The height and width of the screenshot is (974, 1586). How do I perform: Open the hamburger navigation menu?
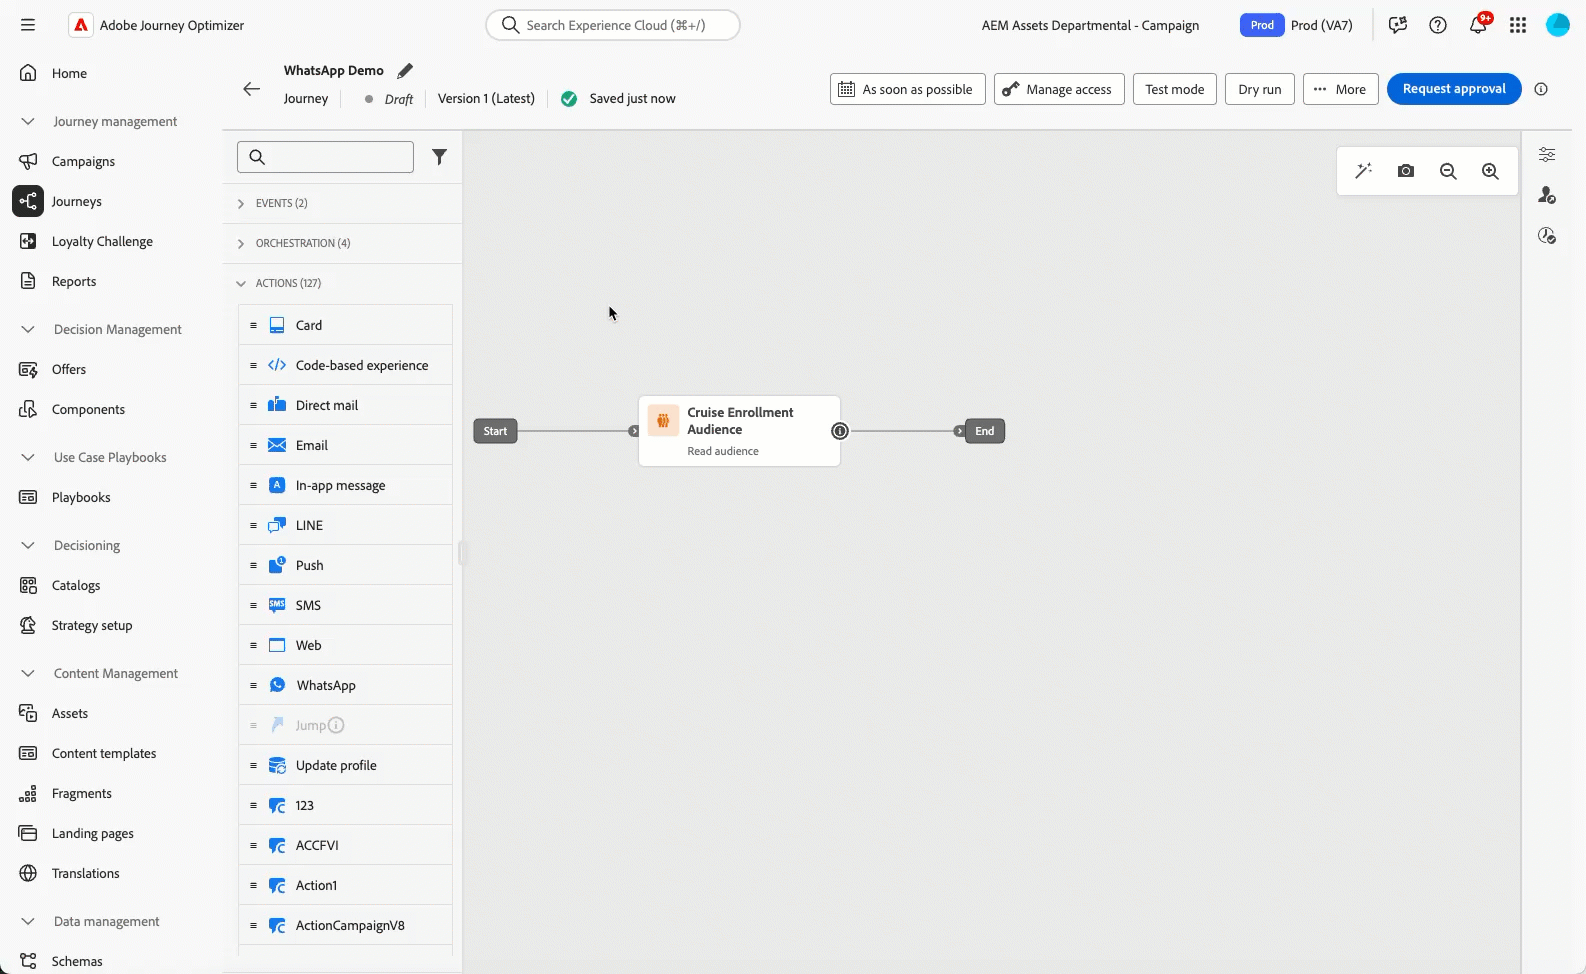(x=28, y=25)
